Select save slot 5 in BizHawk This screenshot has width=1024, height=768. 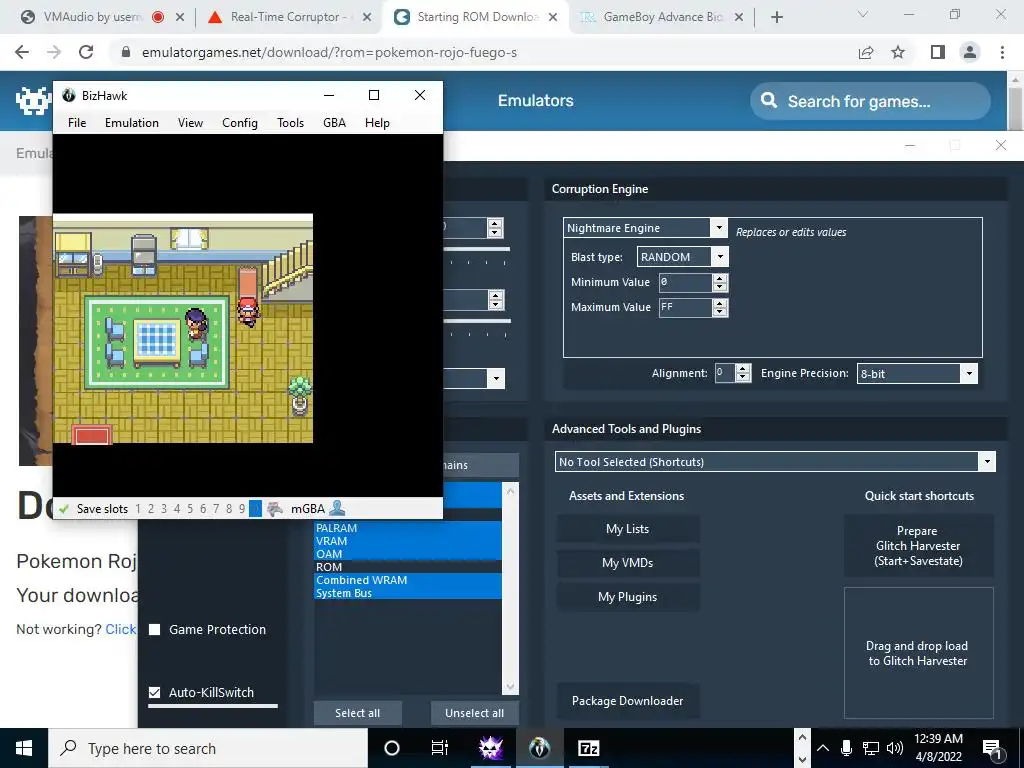tap(190, 509)
